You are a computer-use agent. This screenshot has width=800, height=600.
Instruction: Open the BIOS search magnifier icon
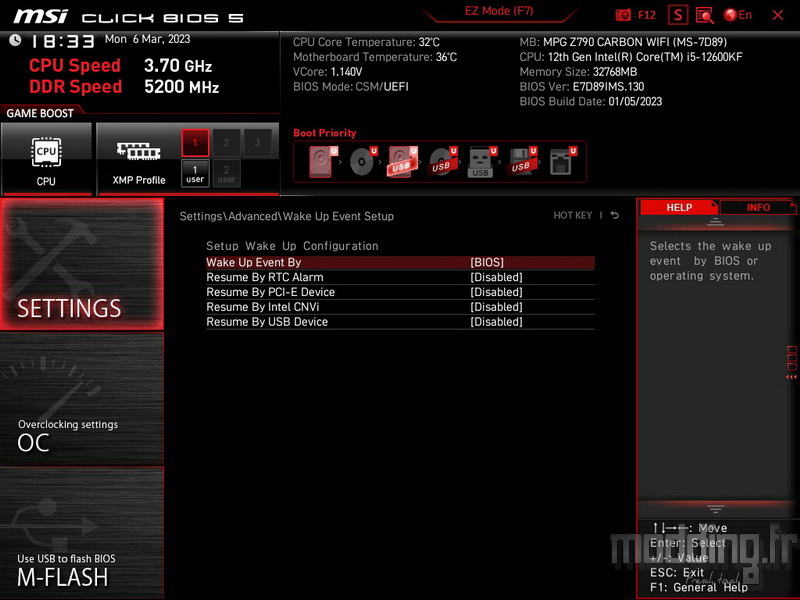click(x=705, y=15)
